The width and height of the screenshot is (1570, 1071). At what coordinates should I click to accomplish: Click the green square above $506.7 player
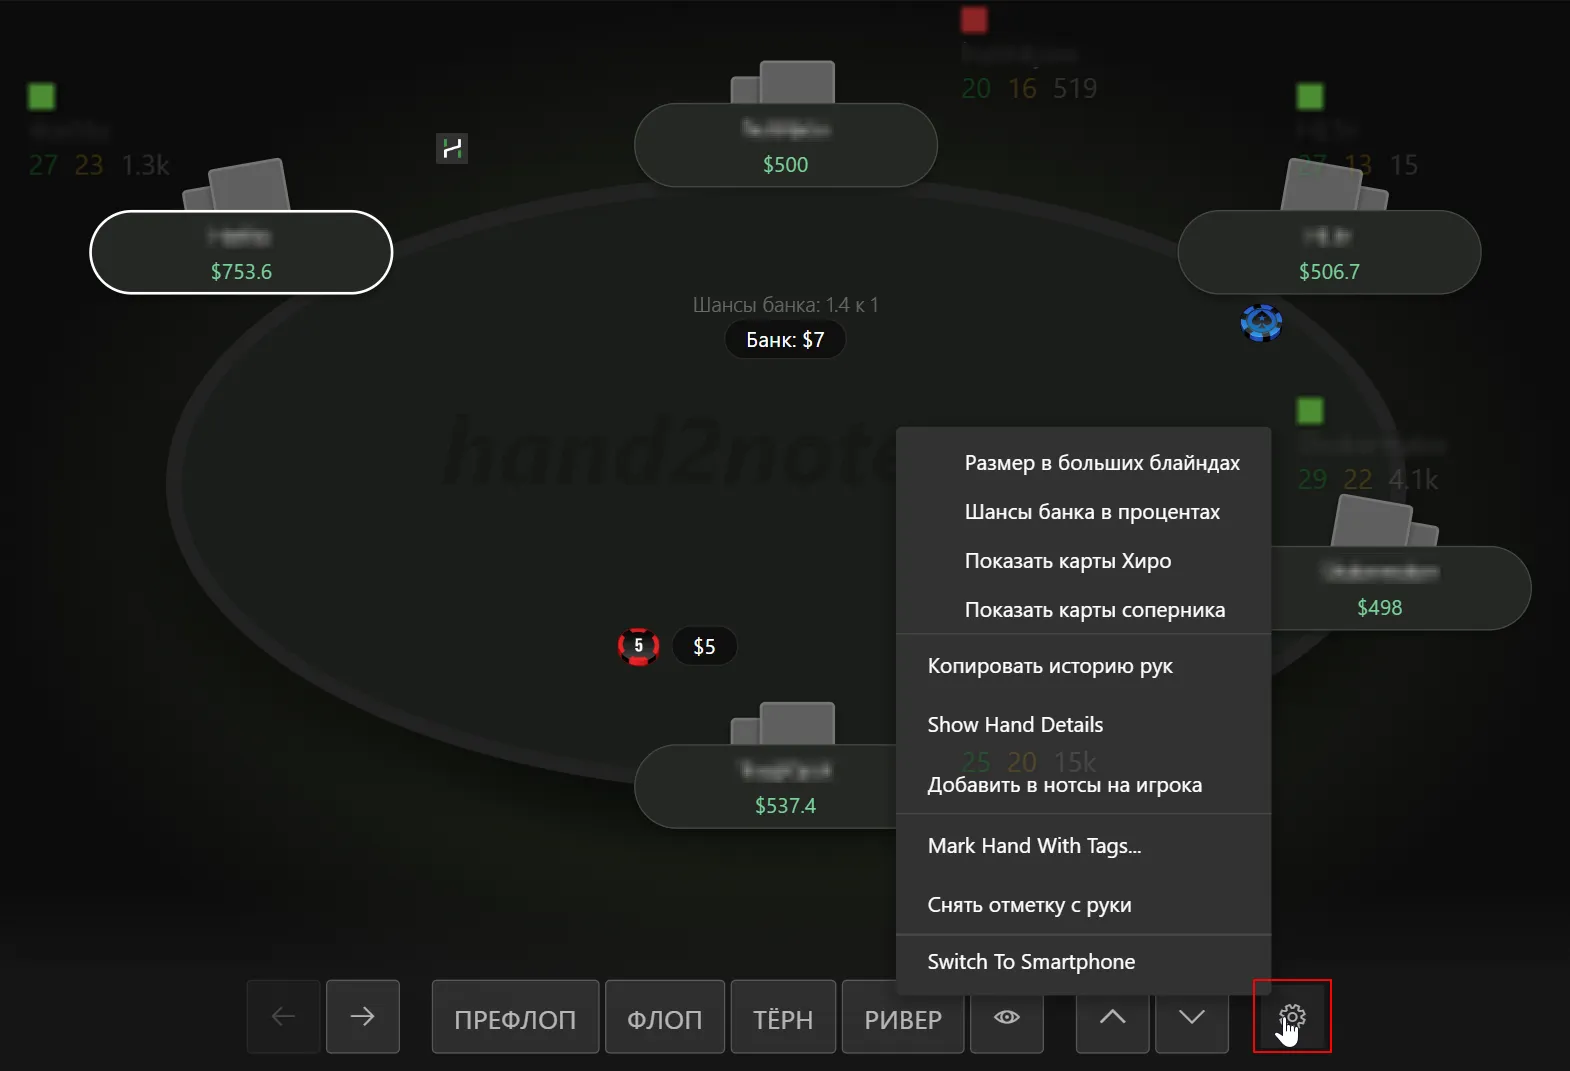coord(1310,96)
